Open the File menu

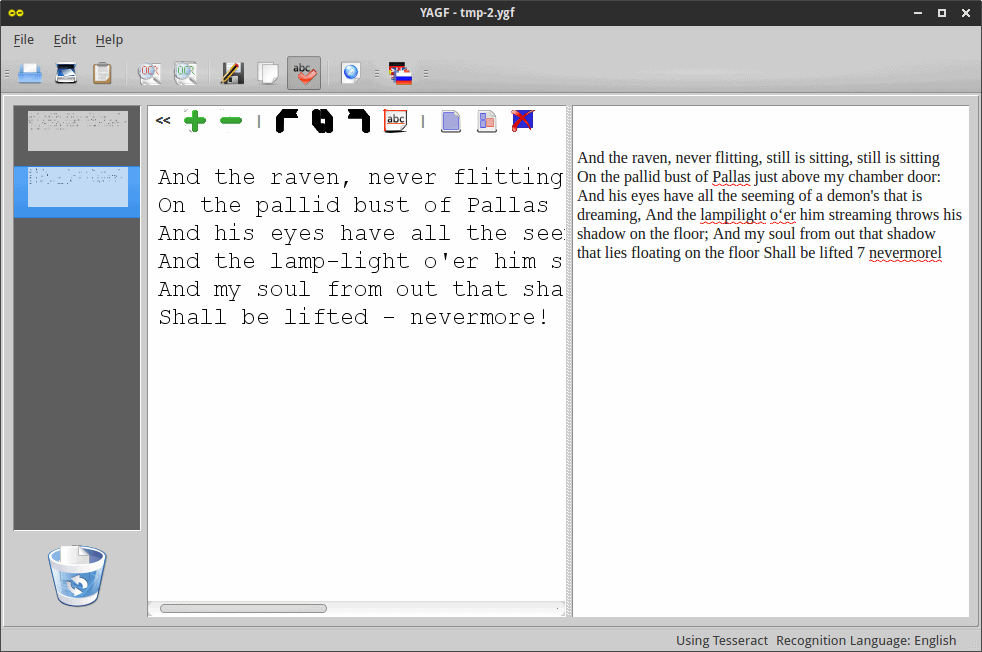[x=24, y=39]
